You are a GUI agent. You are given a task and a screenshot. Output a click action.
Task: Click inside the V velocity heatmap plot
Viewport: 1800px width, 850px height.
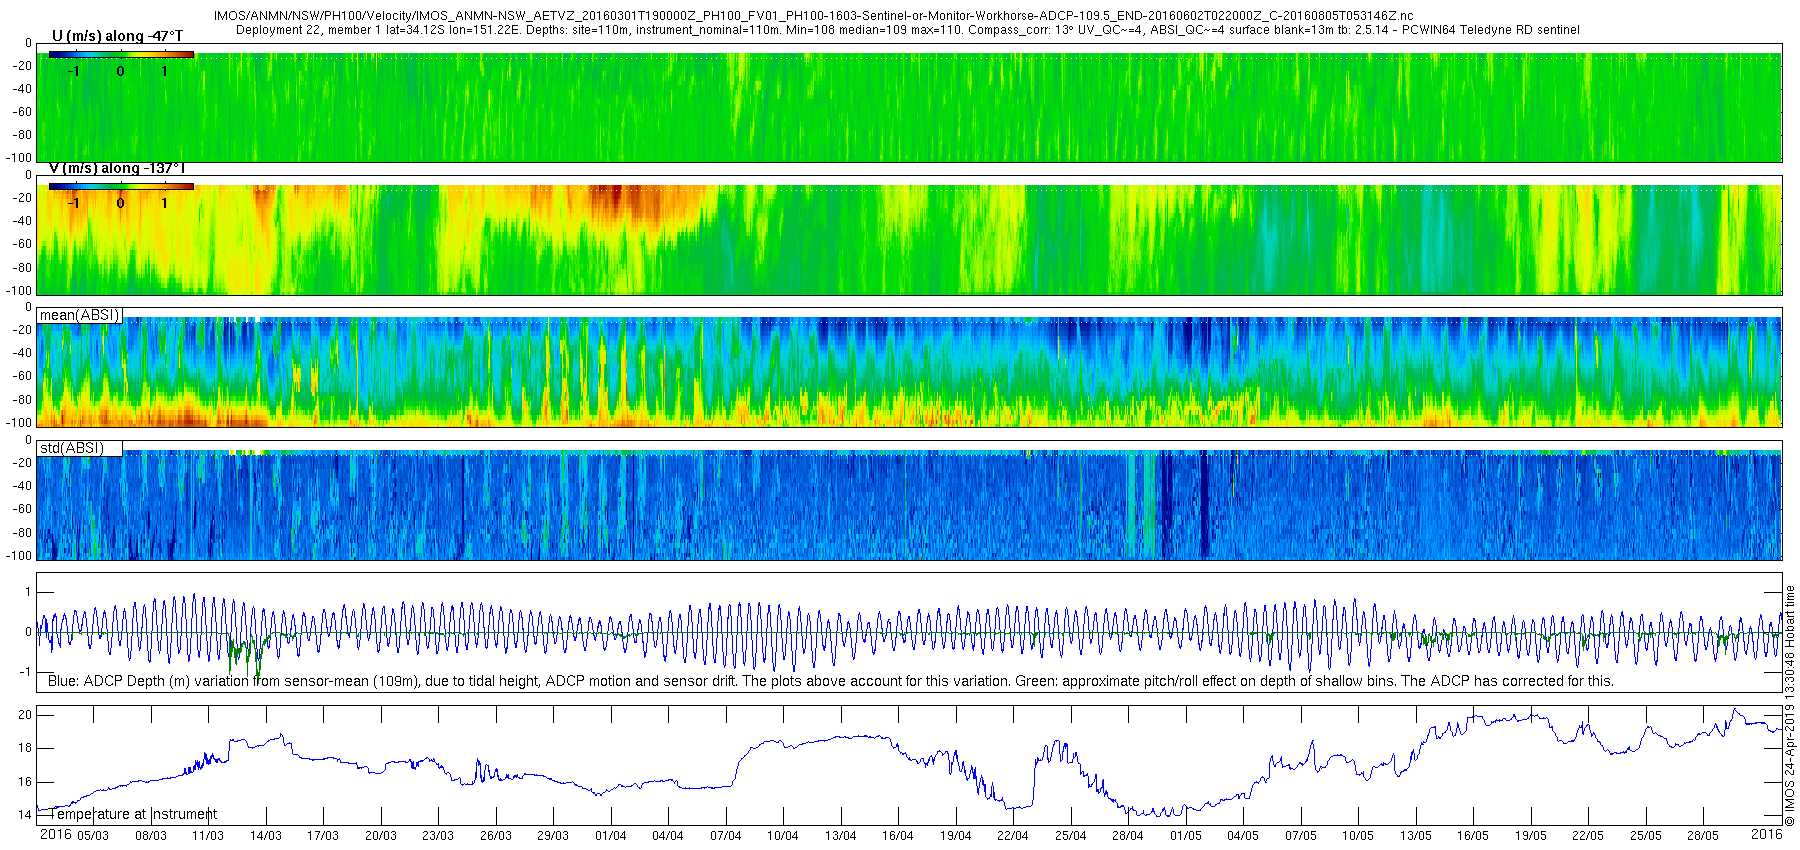coord(910,240)
